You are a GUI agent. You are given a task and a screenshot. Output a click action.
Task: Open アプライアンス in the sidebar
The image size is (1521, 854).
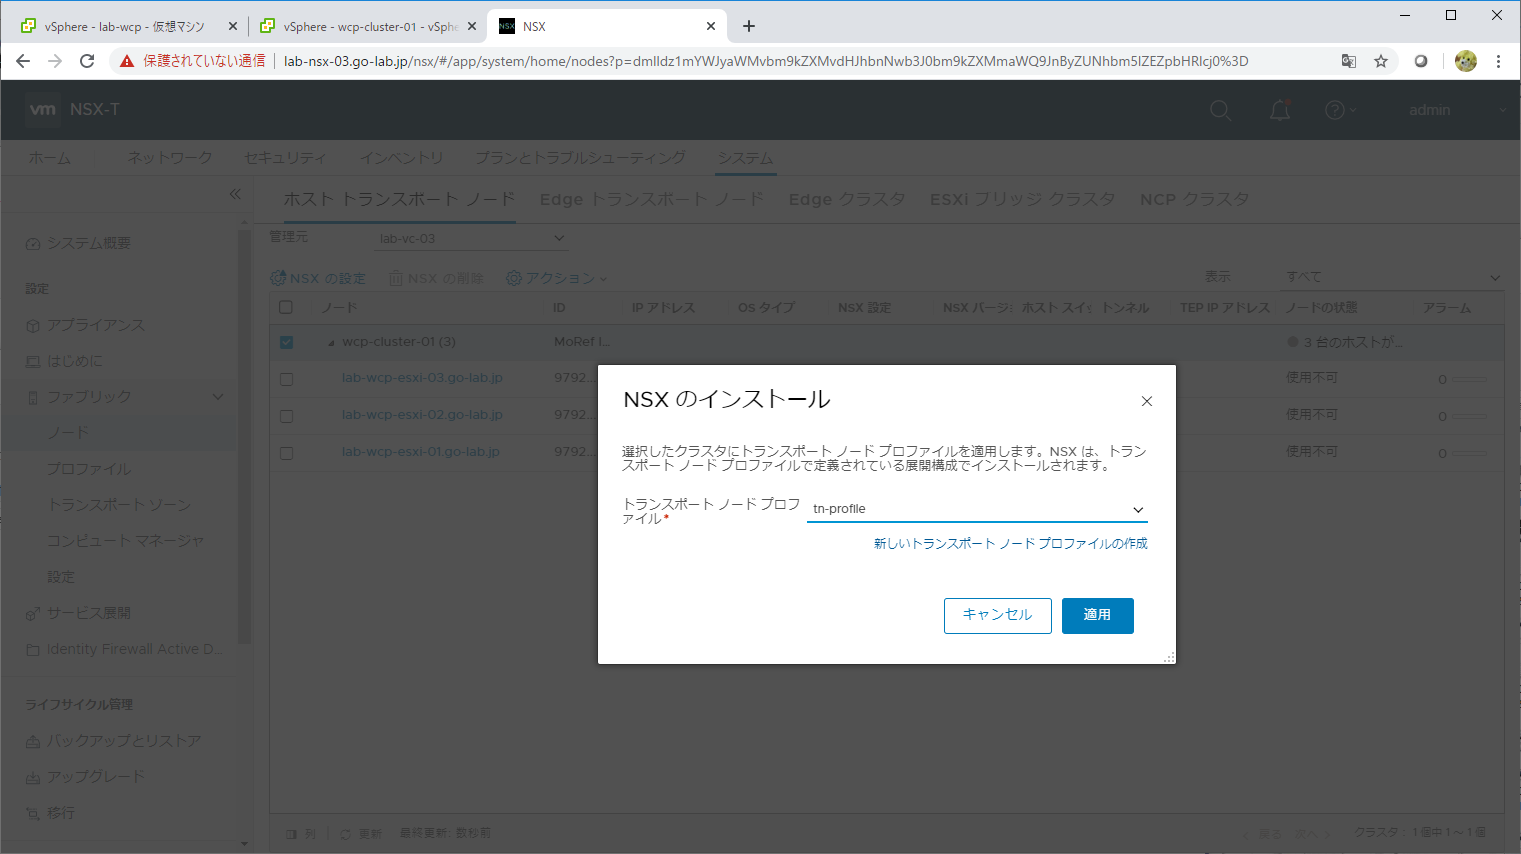95,325
